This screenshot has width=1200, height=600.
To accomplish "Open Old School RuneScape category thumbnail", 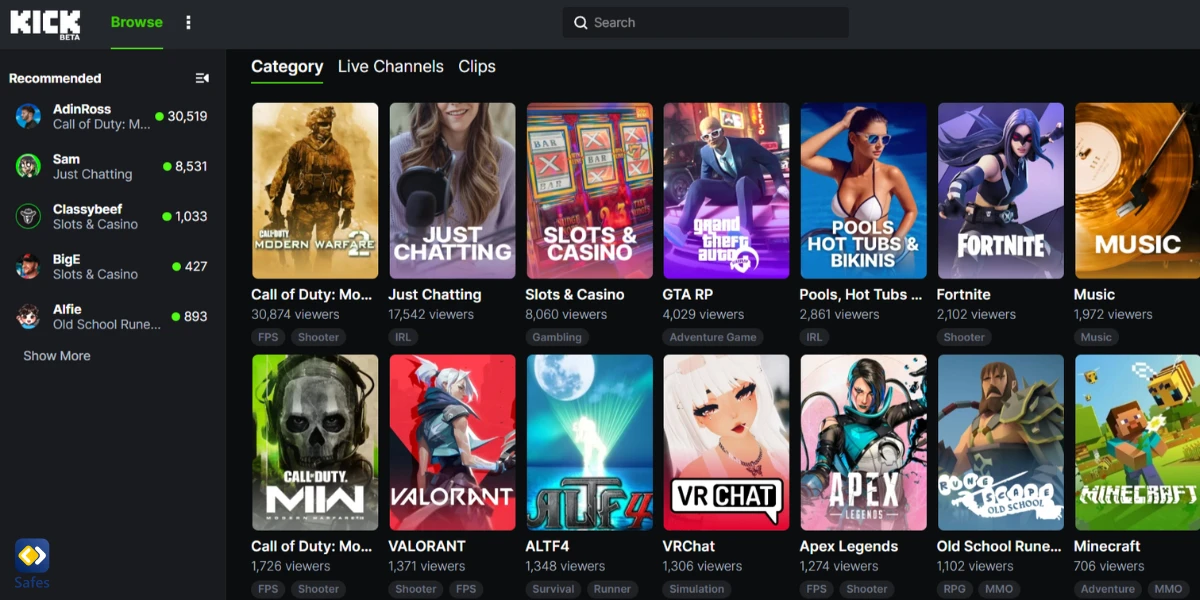I will [1000, 443].
